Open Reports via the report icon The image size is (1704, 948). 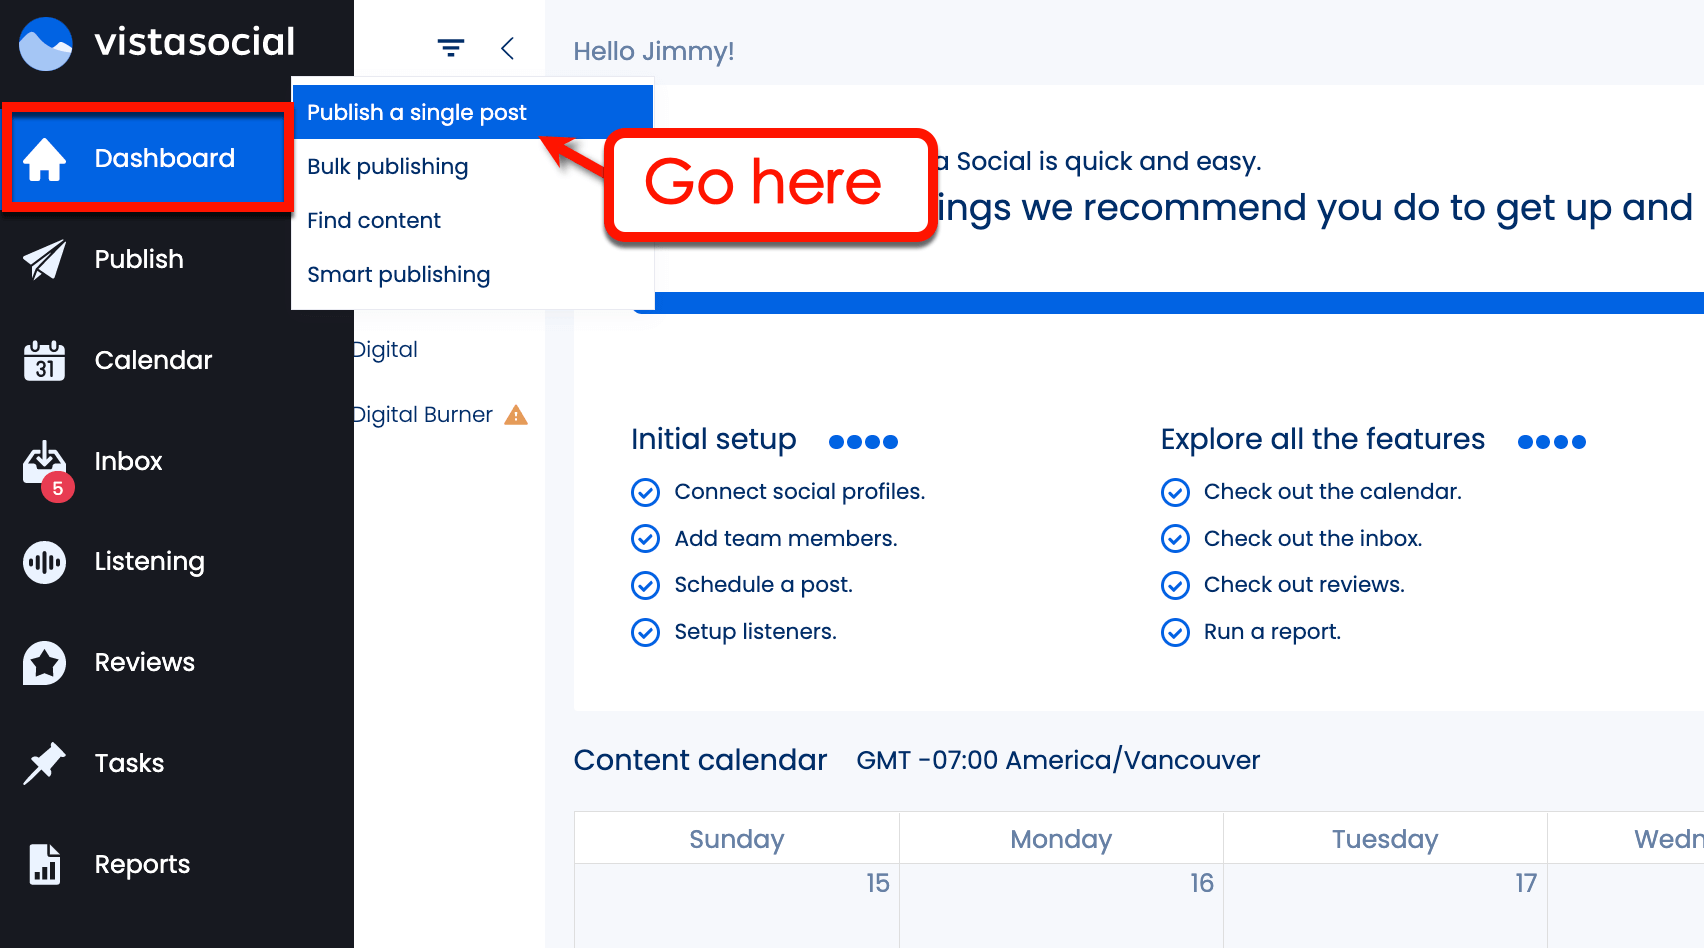tap(45, 864)
